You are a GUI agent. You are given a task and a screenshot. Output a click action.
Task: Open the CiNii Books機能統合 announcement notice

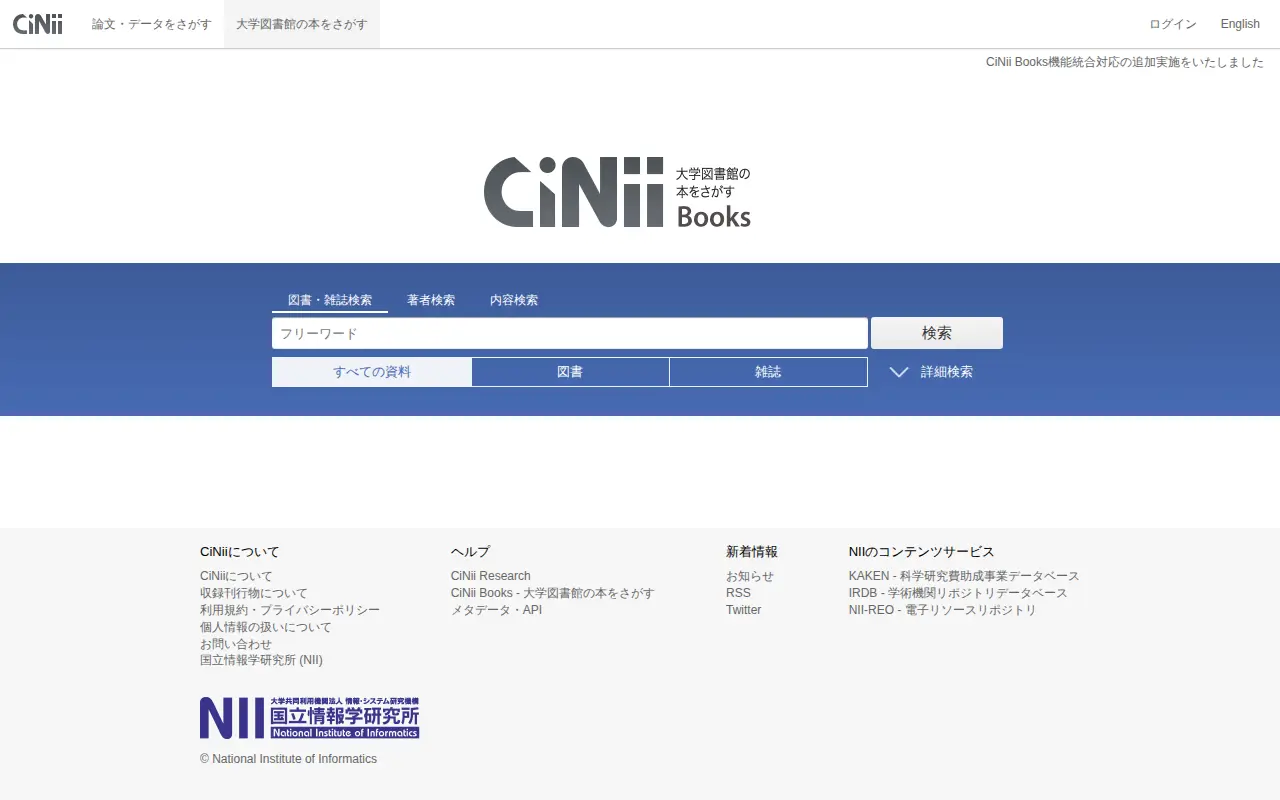point(1125,62)
